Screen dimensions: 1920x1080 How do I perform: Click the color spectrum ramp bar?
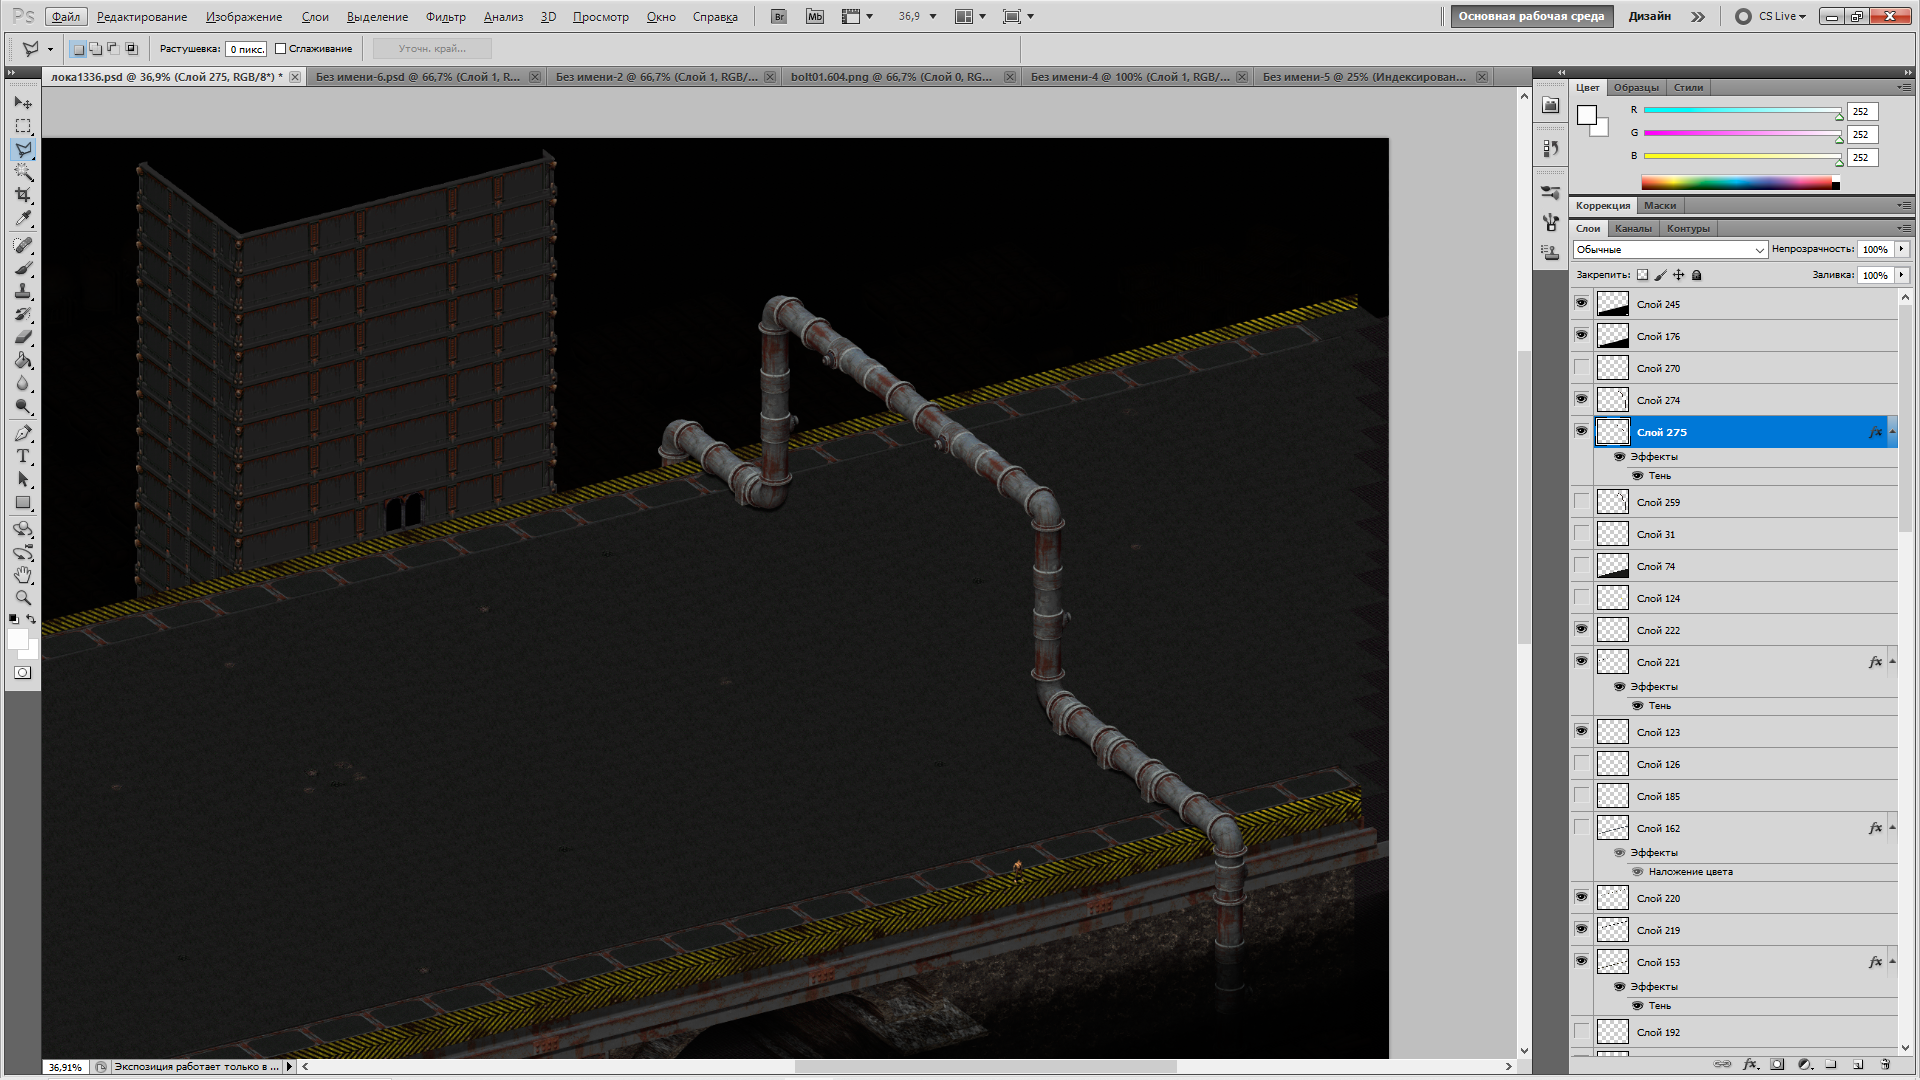(1736, 182)
